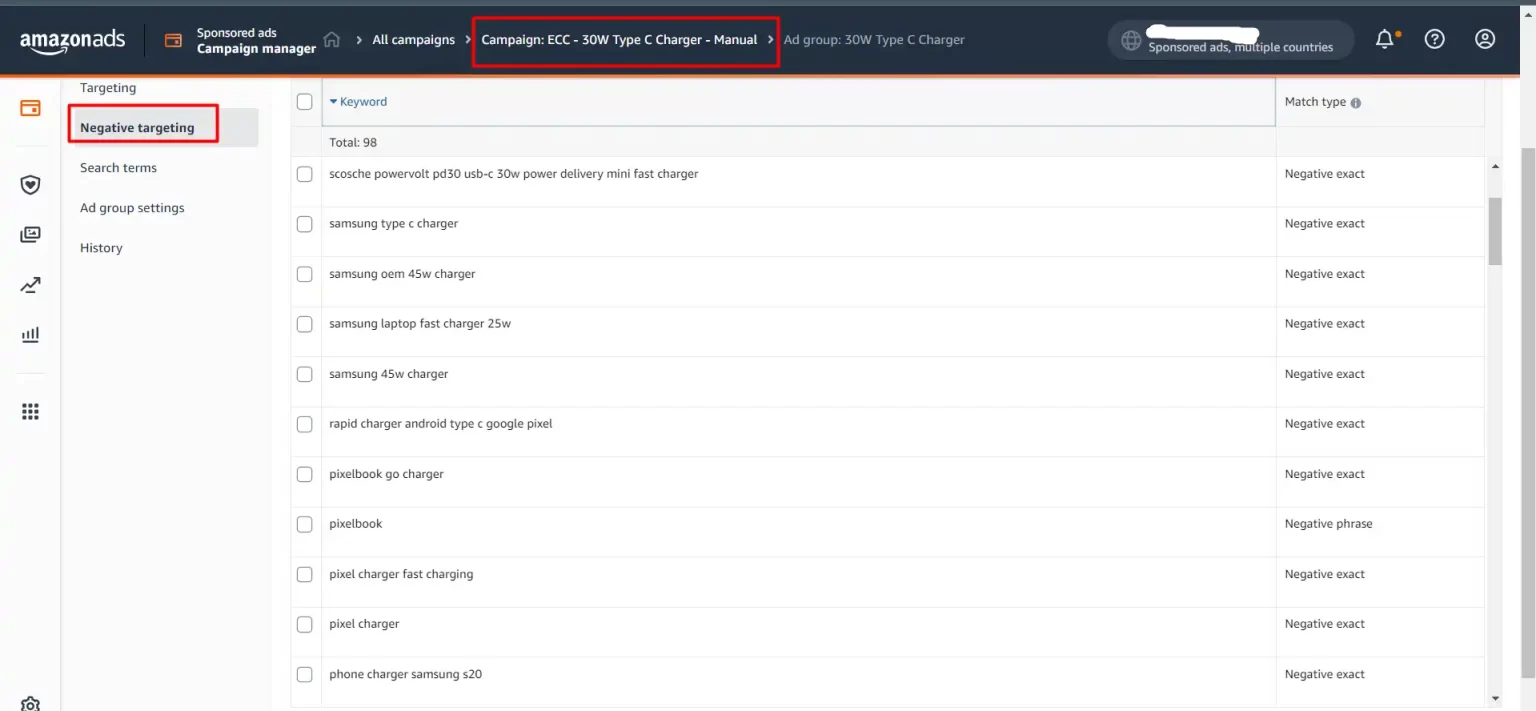Open Ad group settings
The image size is (1536, 711).
[x=132, y=208]
